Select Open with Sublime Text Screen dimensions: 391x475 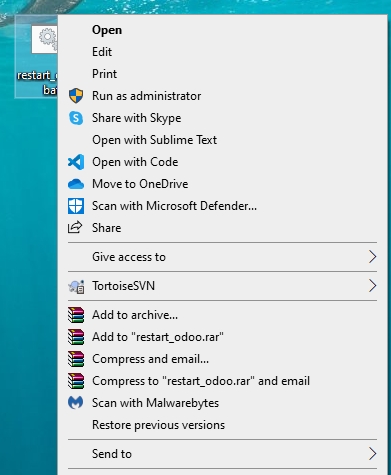click(222, 140)
